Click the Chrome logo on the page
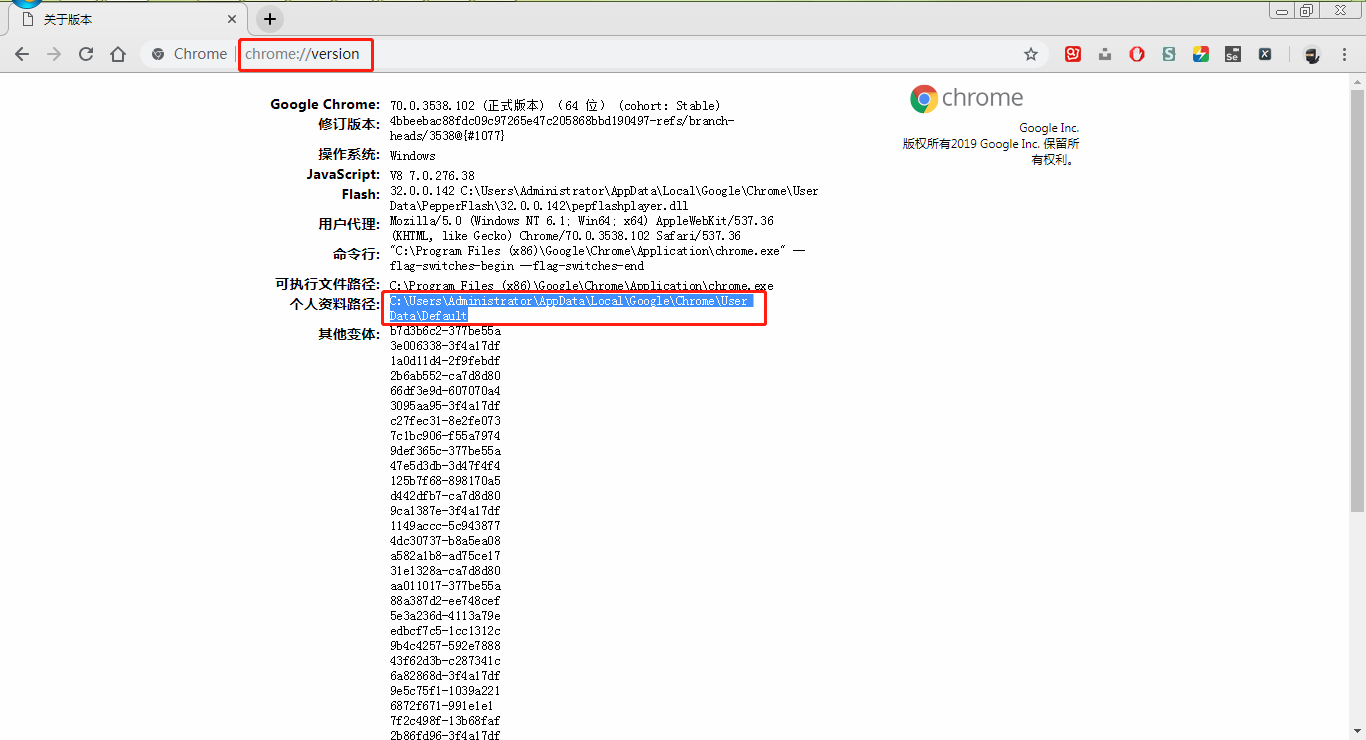The image size is (1366, 740). pyautogui.click(x=967, y=98)
